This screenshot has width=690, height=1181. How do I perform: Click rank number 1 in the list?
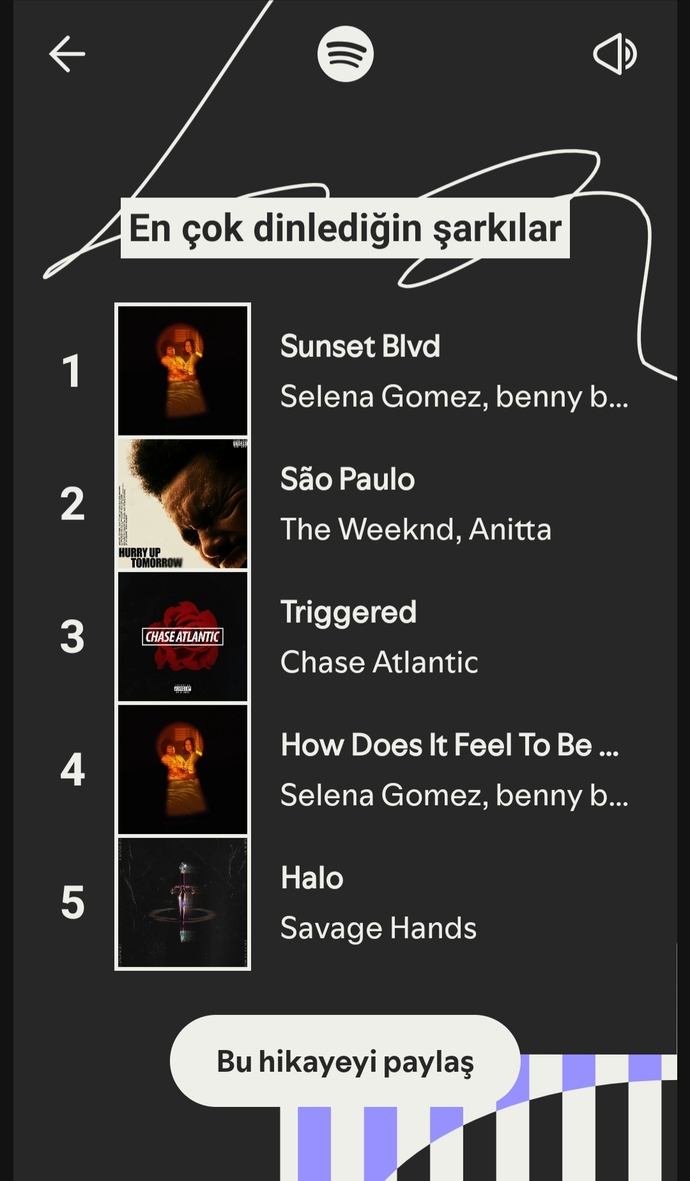pos(72,372)
